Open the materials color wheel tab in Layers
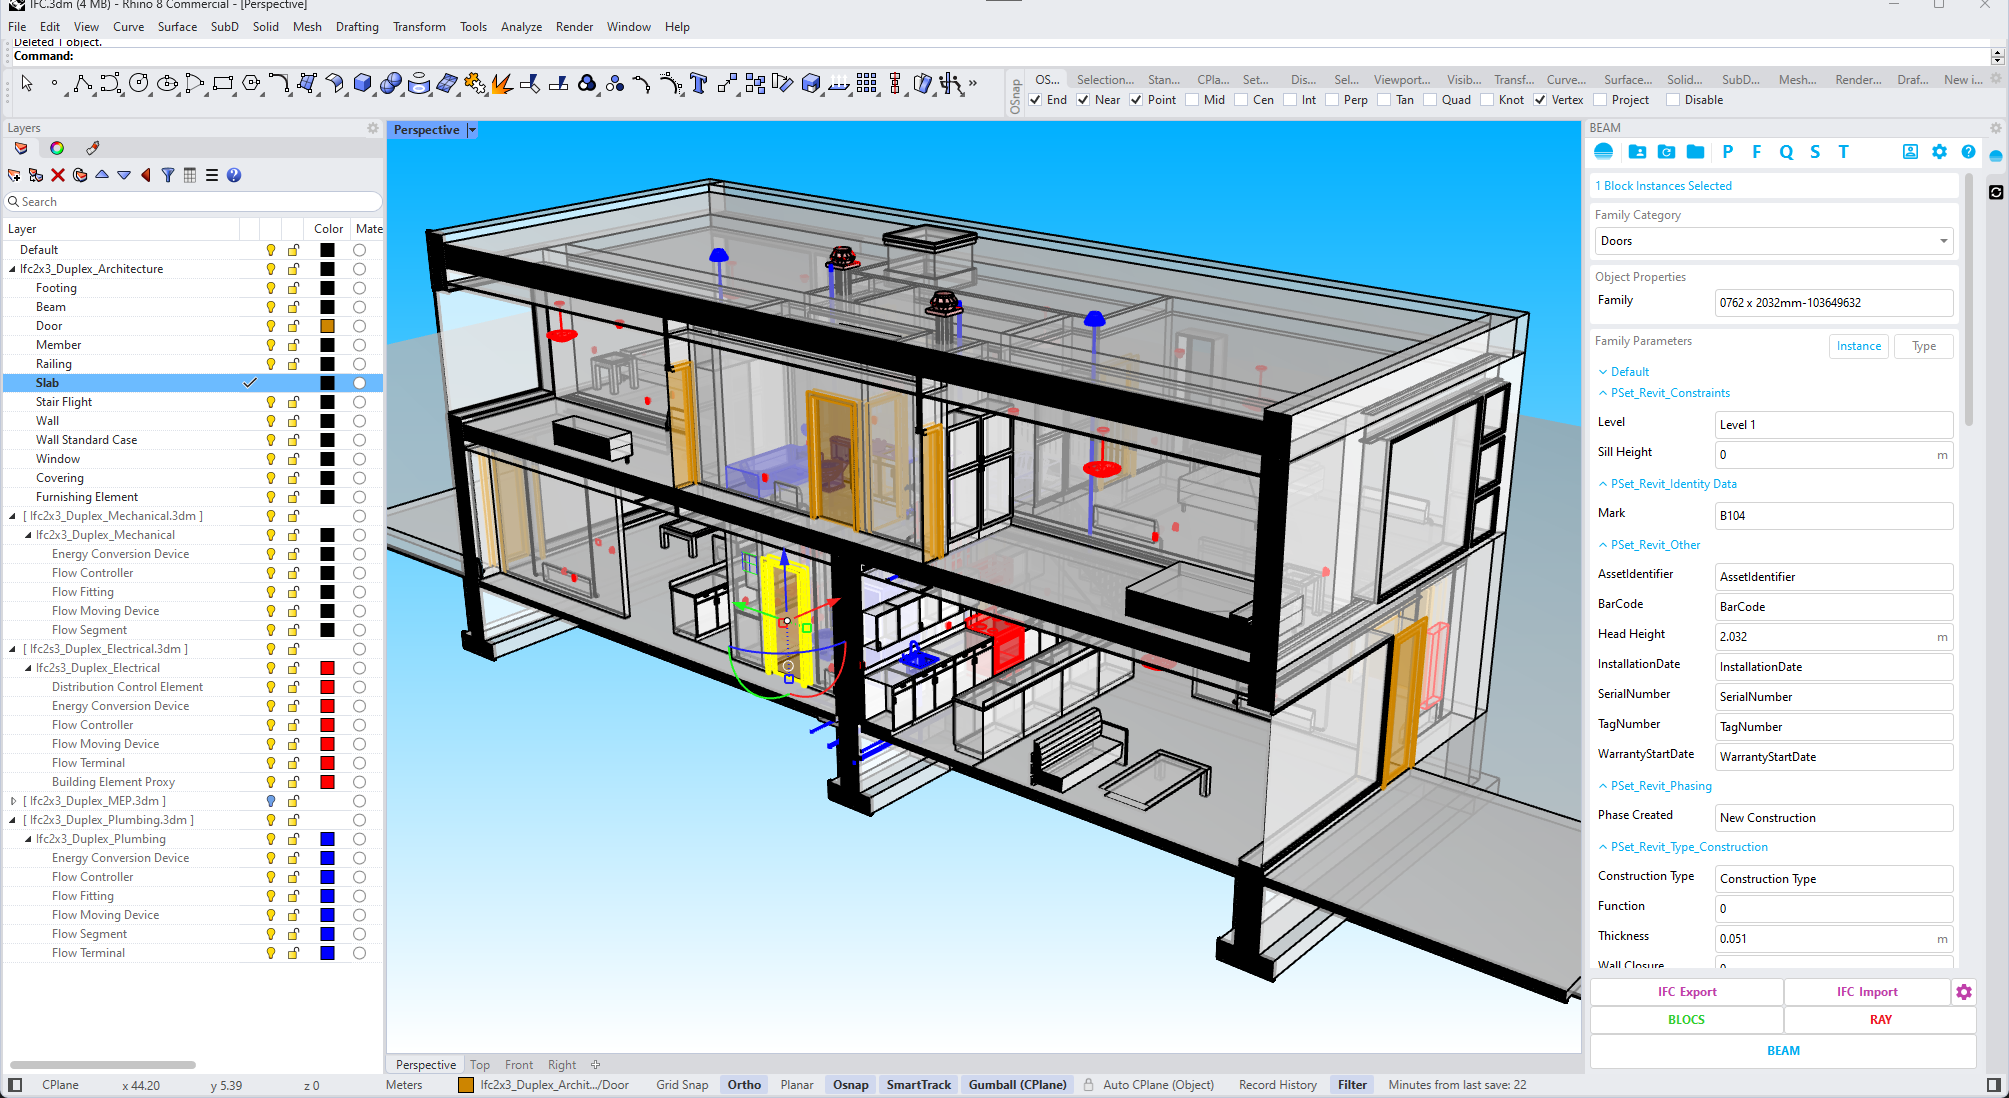2009x1098 pixels. coord(57,148)
